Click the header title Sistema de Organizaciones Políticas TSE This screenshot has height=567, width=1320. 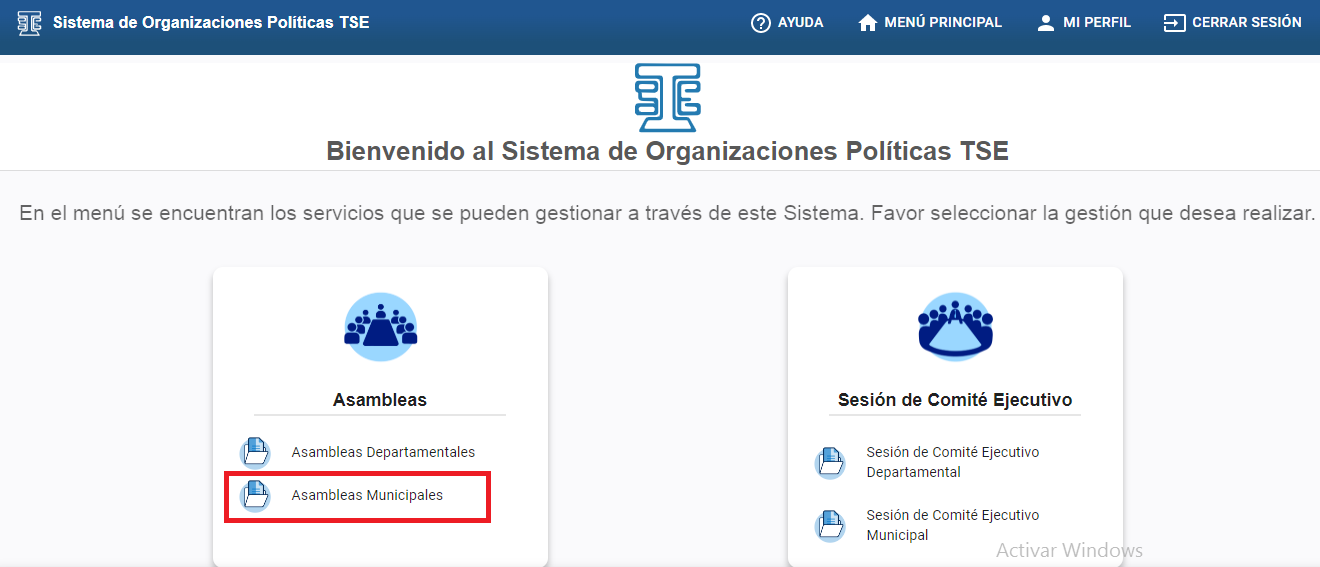pos(211,22)
